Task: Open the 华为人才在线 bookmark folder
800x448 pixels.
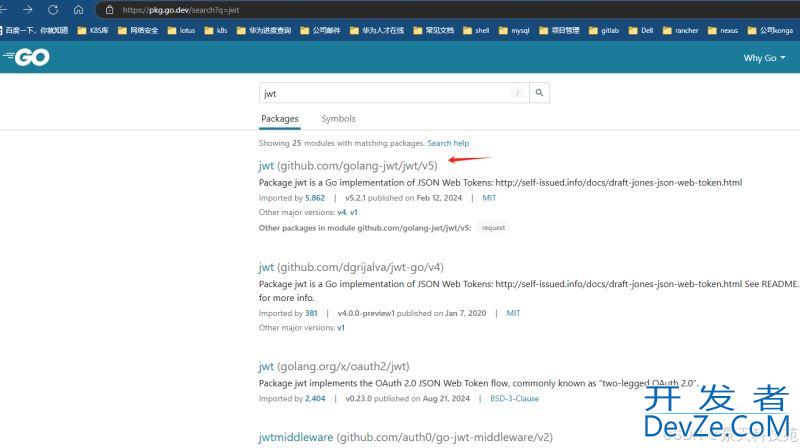Action: [x=377, y=31]
